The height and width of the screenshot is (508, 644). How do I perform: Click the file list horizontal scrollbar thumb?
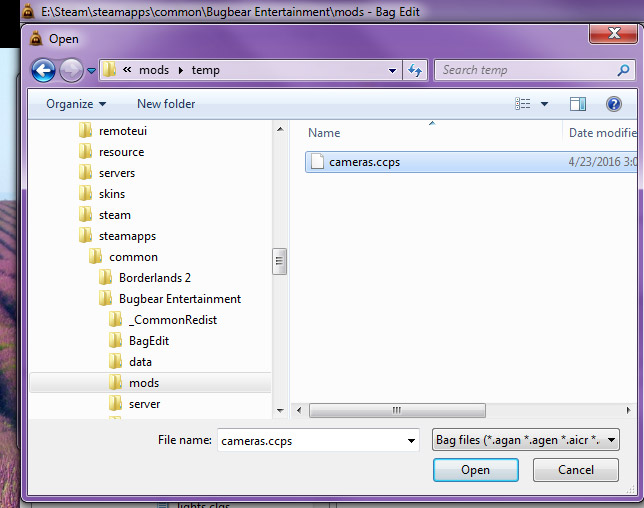click(397, 410)
